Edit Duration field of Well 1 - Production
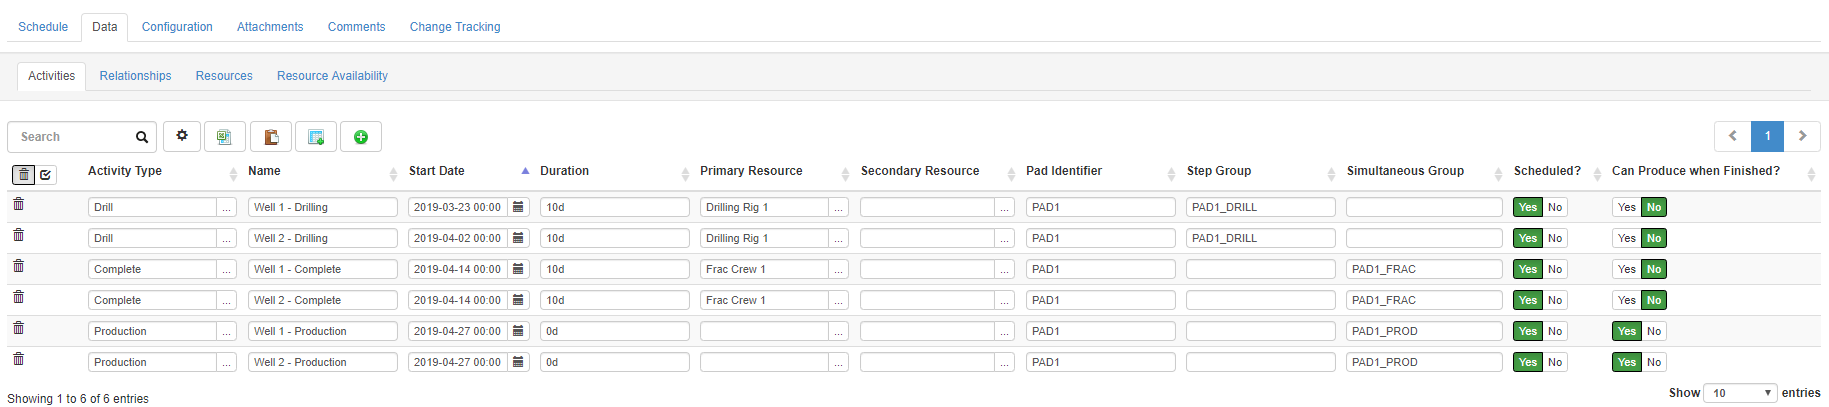This screenshot has height=407, width=1829. click(615, 331)
